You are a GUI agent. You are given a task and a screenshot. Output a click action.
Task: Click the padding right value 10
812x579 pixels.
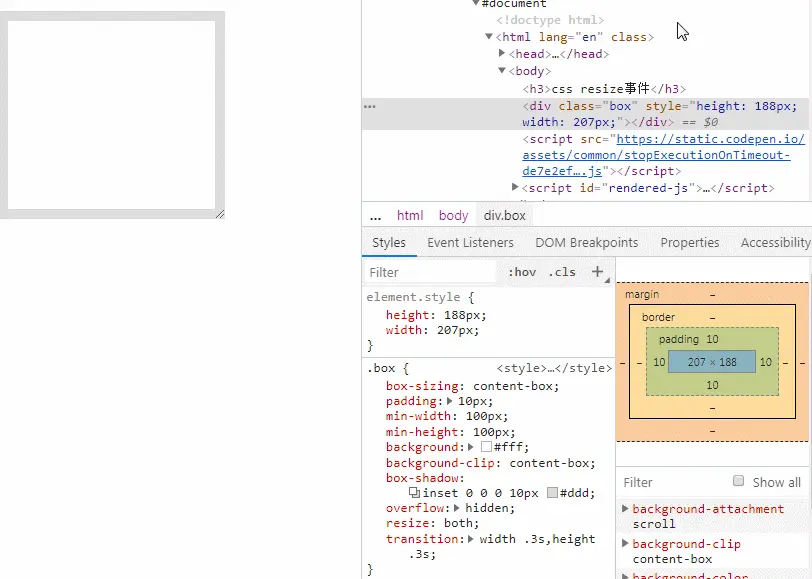[x=765, y=362]
